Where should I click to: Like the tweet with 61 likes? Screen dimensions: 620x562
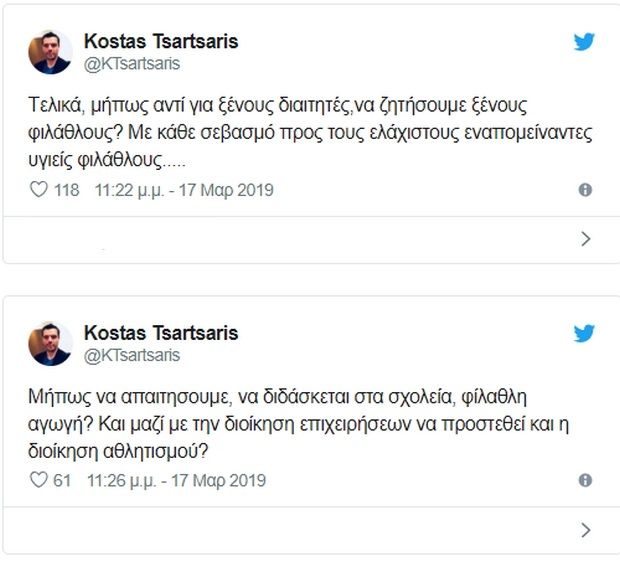pyautogui.click(x=39, y=481)
